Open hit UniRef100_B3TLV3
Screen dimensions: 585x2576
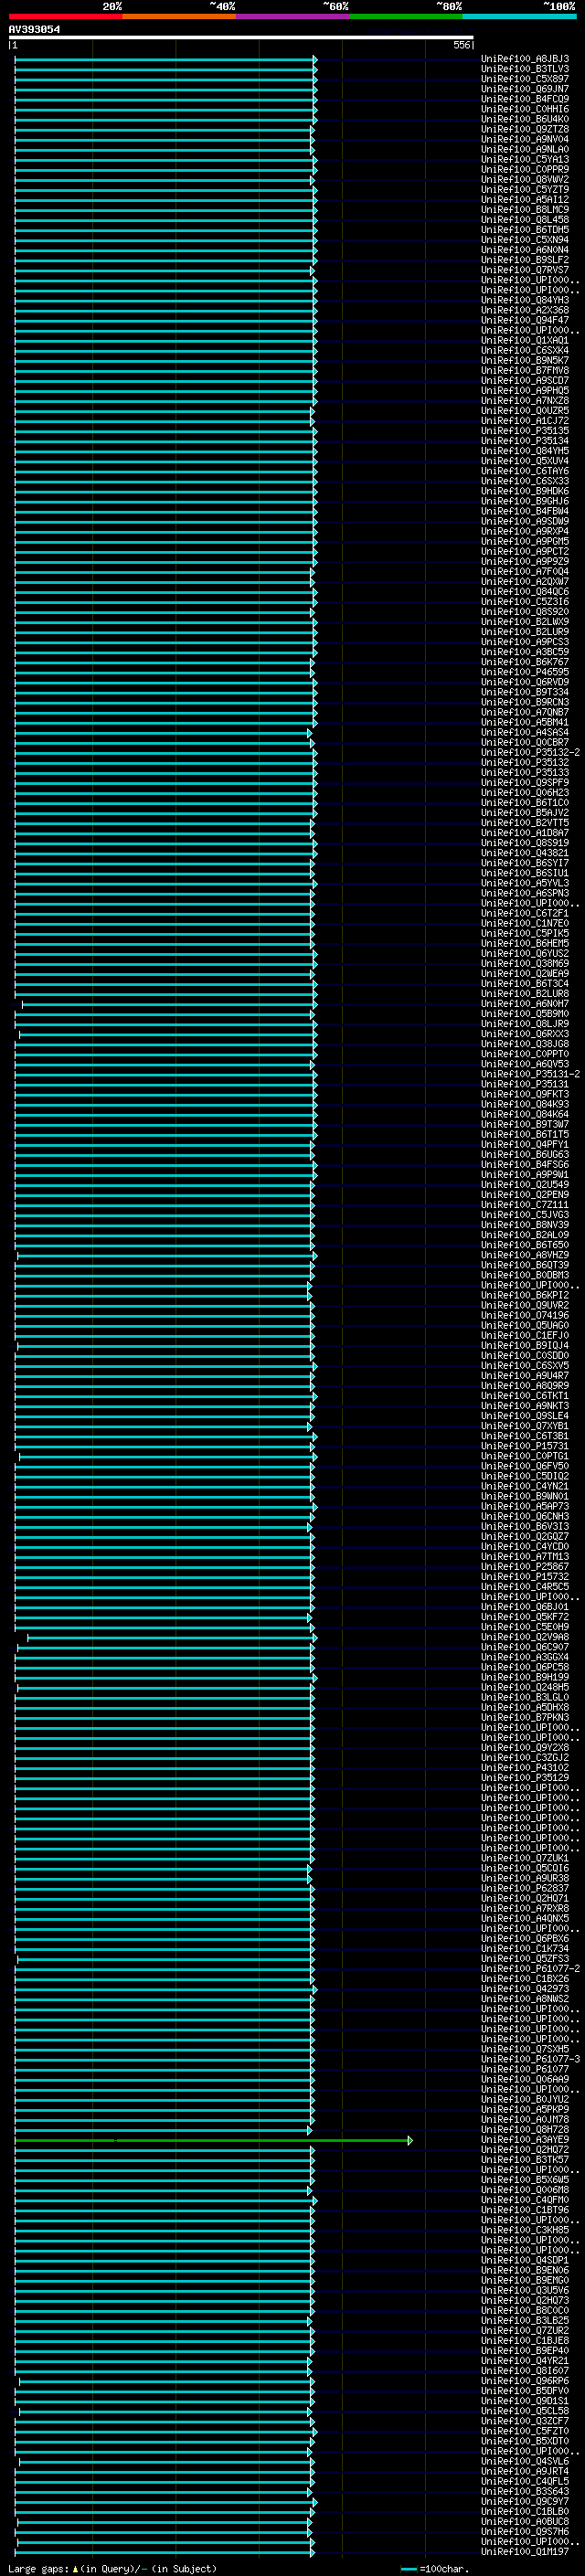(525, 69)
